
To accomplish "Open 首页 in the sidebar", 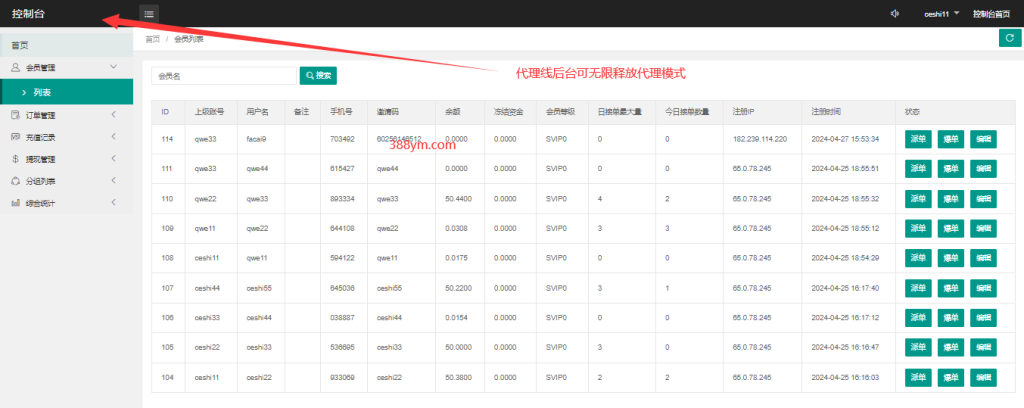I will [x=20, y=45].
